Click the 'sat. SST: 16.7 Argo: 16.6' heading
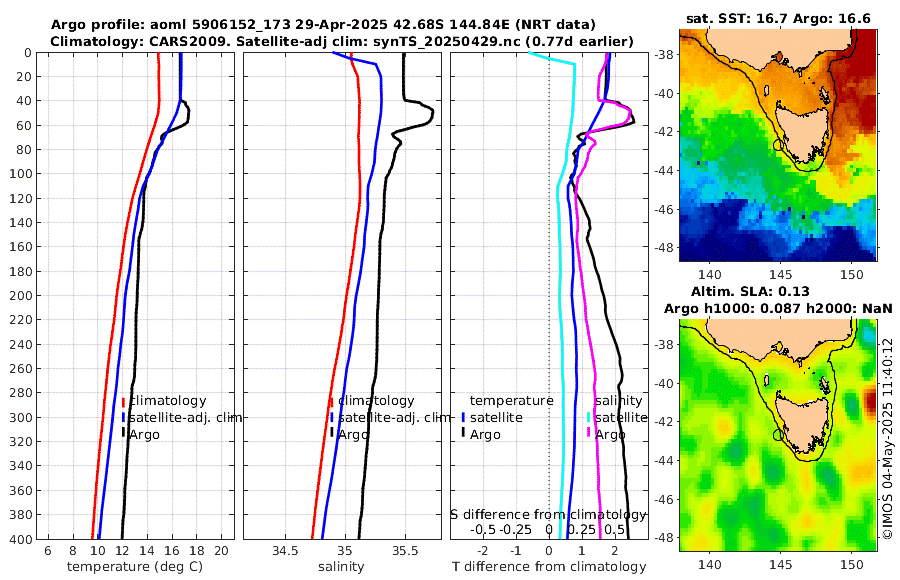The height and width of the screenshot is (580, 900). click(x=778, y=18)
